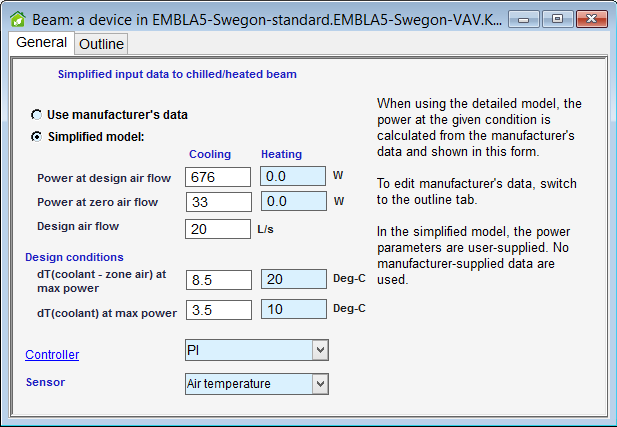Edit cooling dT(coolant - zone air) value 8.5
This screenshot has height=427, width=617.
pyautogui.click(x=219, y=280)
